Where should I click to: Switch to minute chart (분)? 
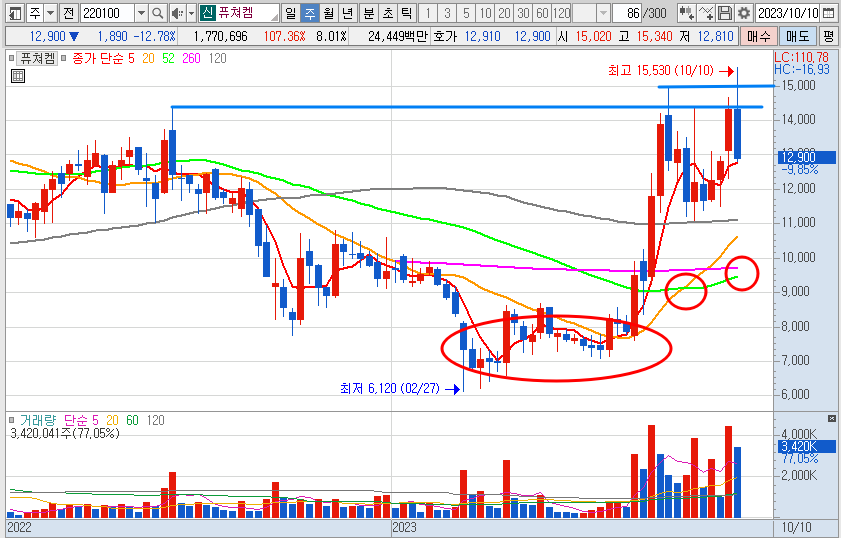pos(369,13)
